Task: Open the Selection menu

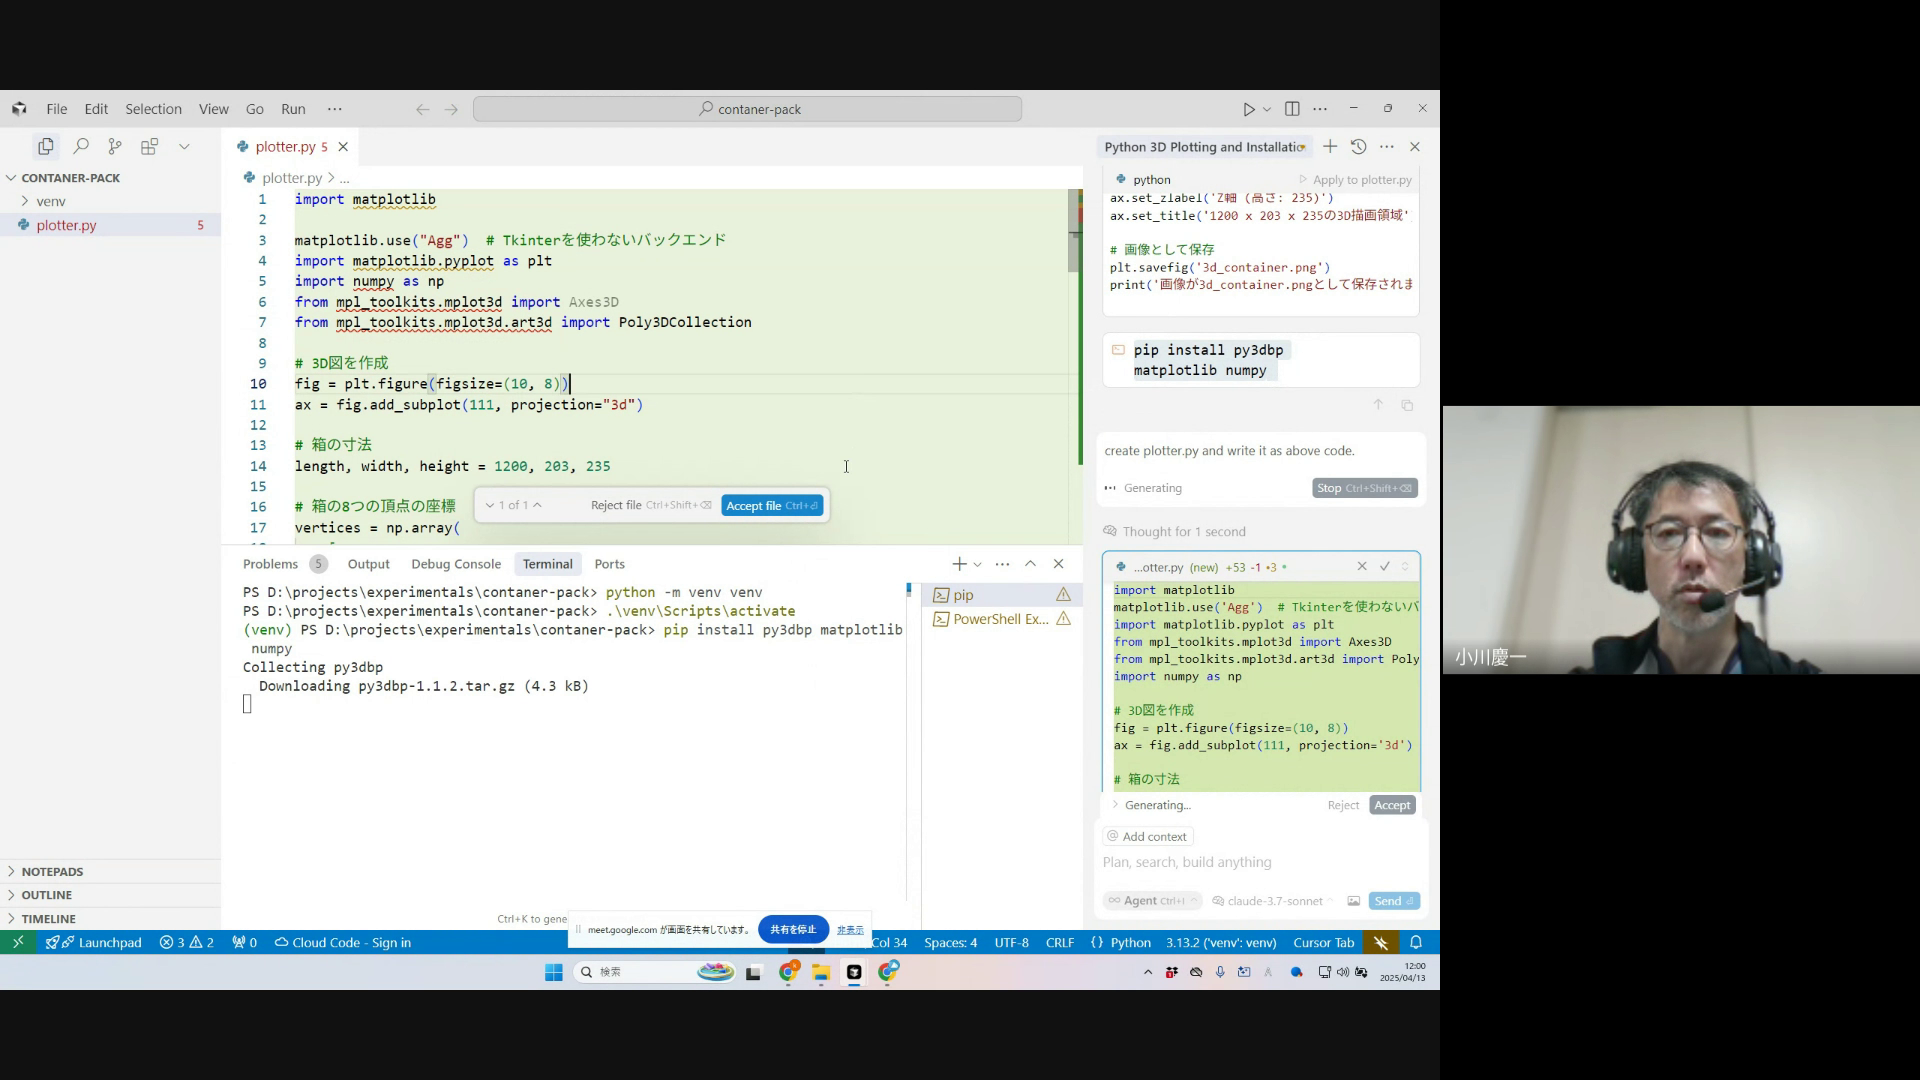Action: [x=153, y=109]
